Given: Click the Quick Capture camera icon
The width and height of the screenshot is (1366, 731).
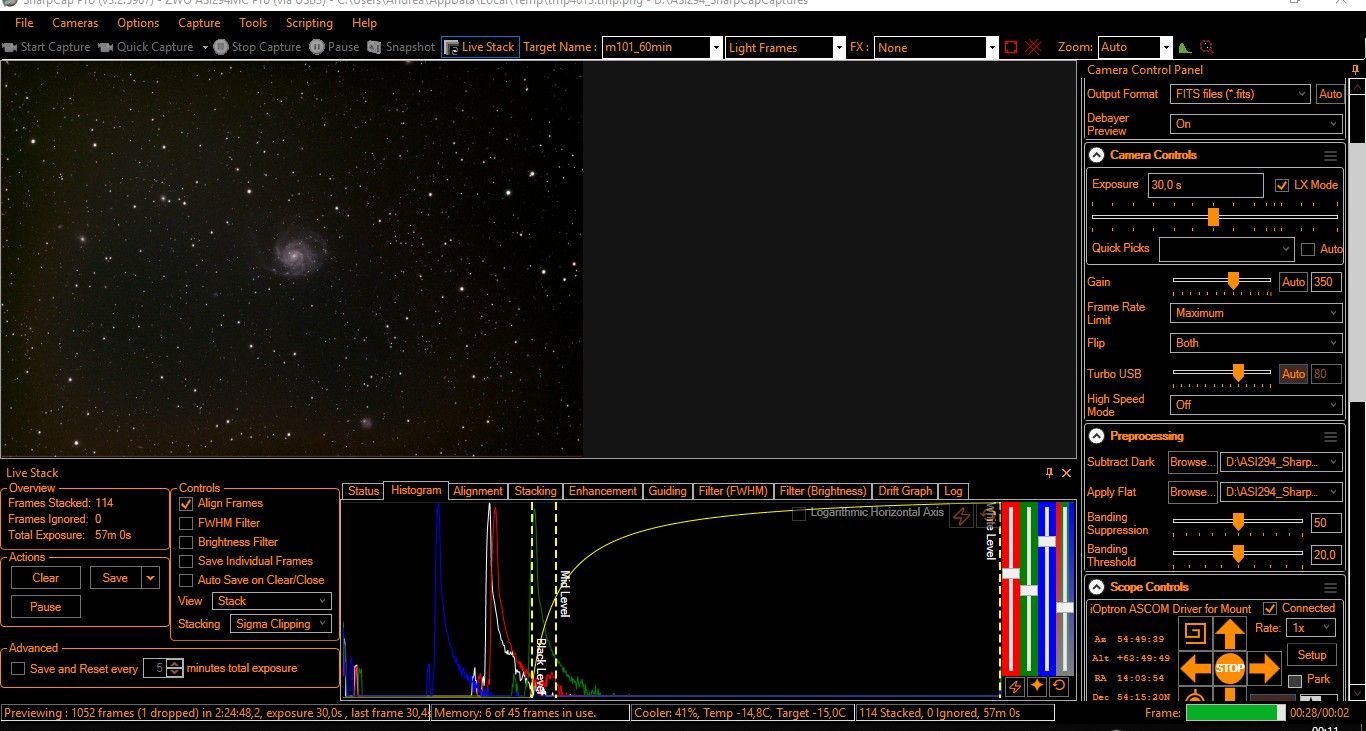Looking at the screenshot, I should tap(105, 47).
